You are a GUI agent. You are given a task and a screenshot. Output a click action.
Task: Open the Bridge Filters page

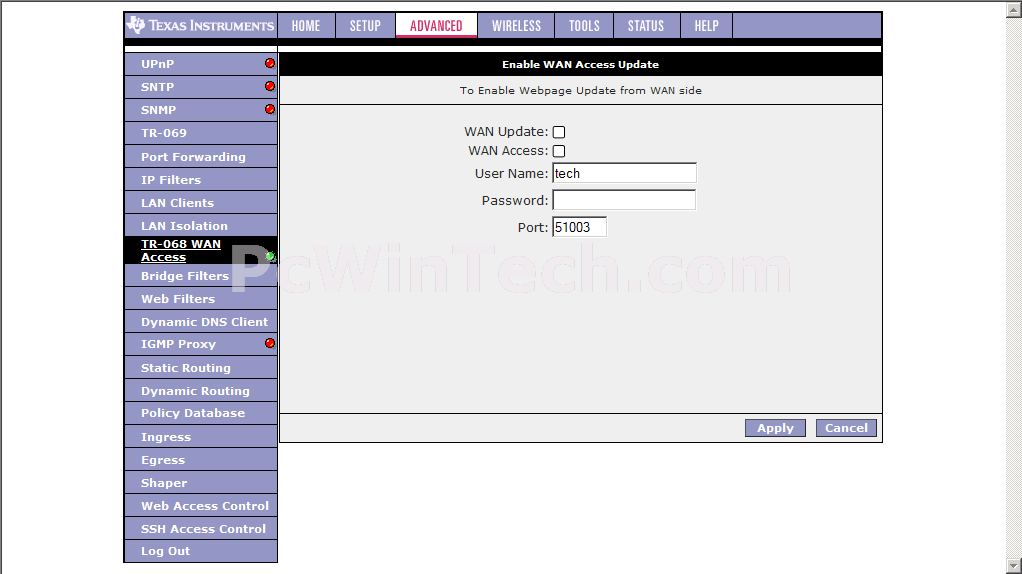(x=184, y=276)
